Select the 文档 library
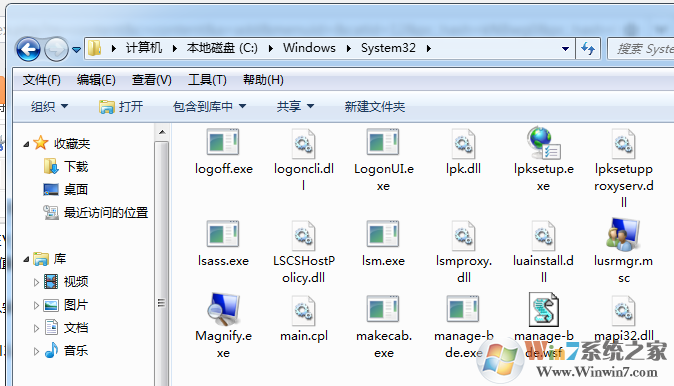Image resolution: width=674 pixels, height=386 pixels. [x=66, y=328]
